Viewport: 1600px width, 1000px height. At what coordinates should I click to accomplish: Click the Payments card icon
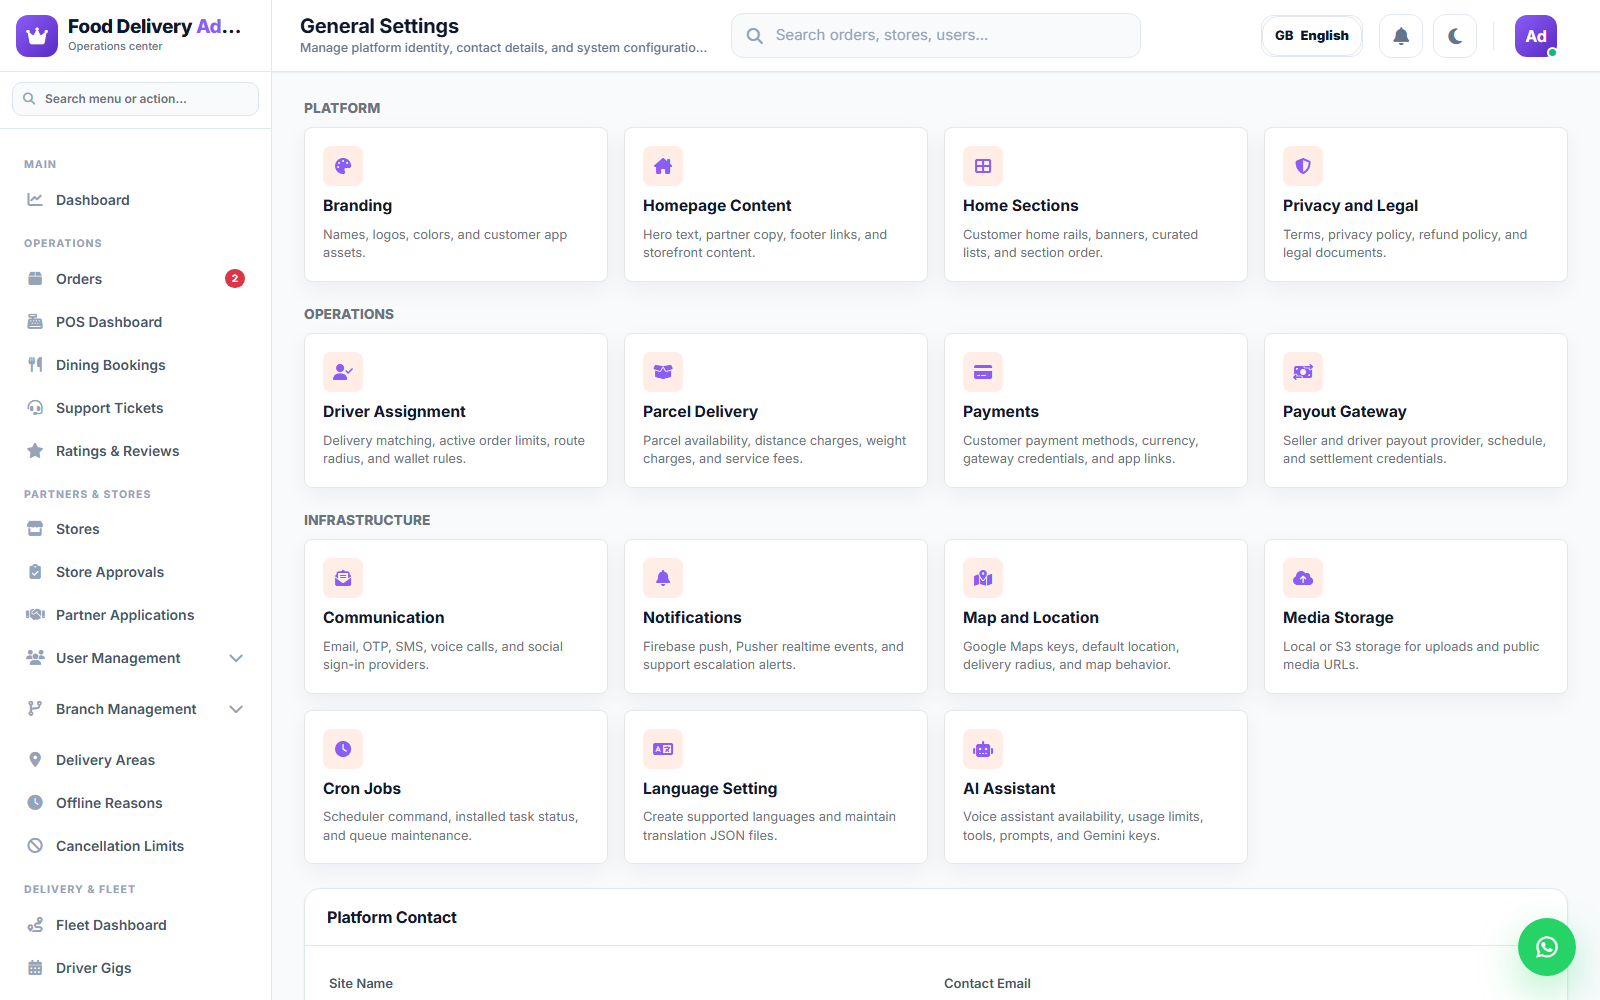click(x=983, y=372)
